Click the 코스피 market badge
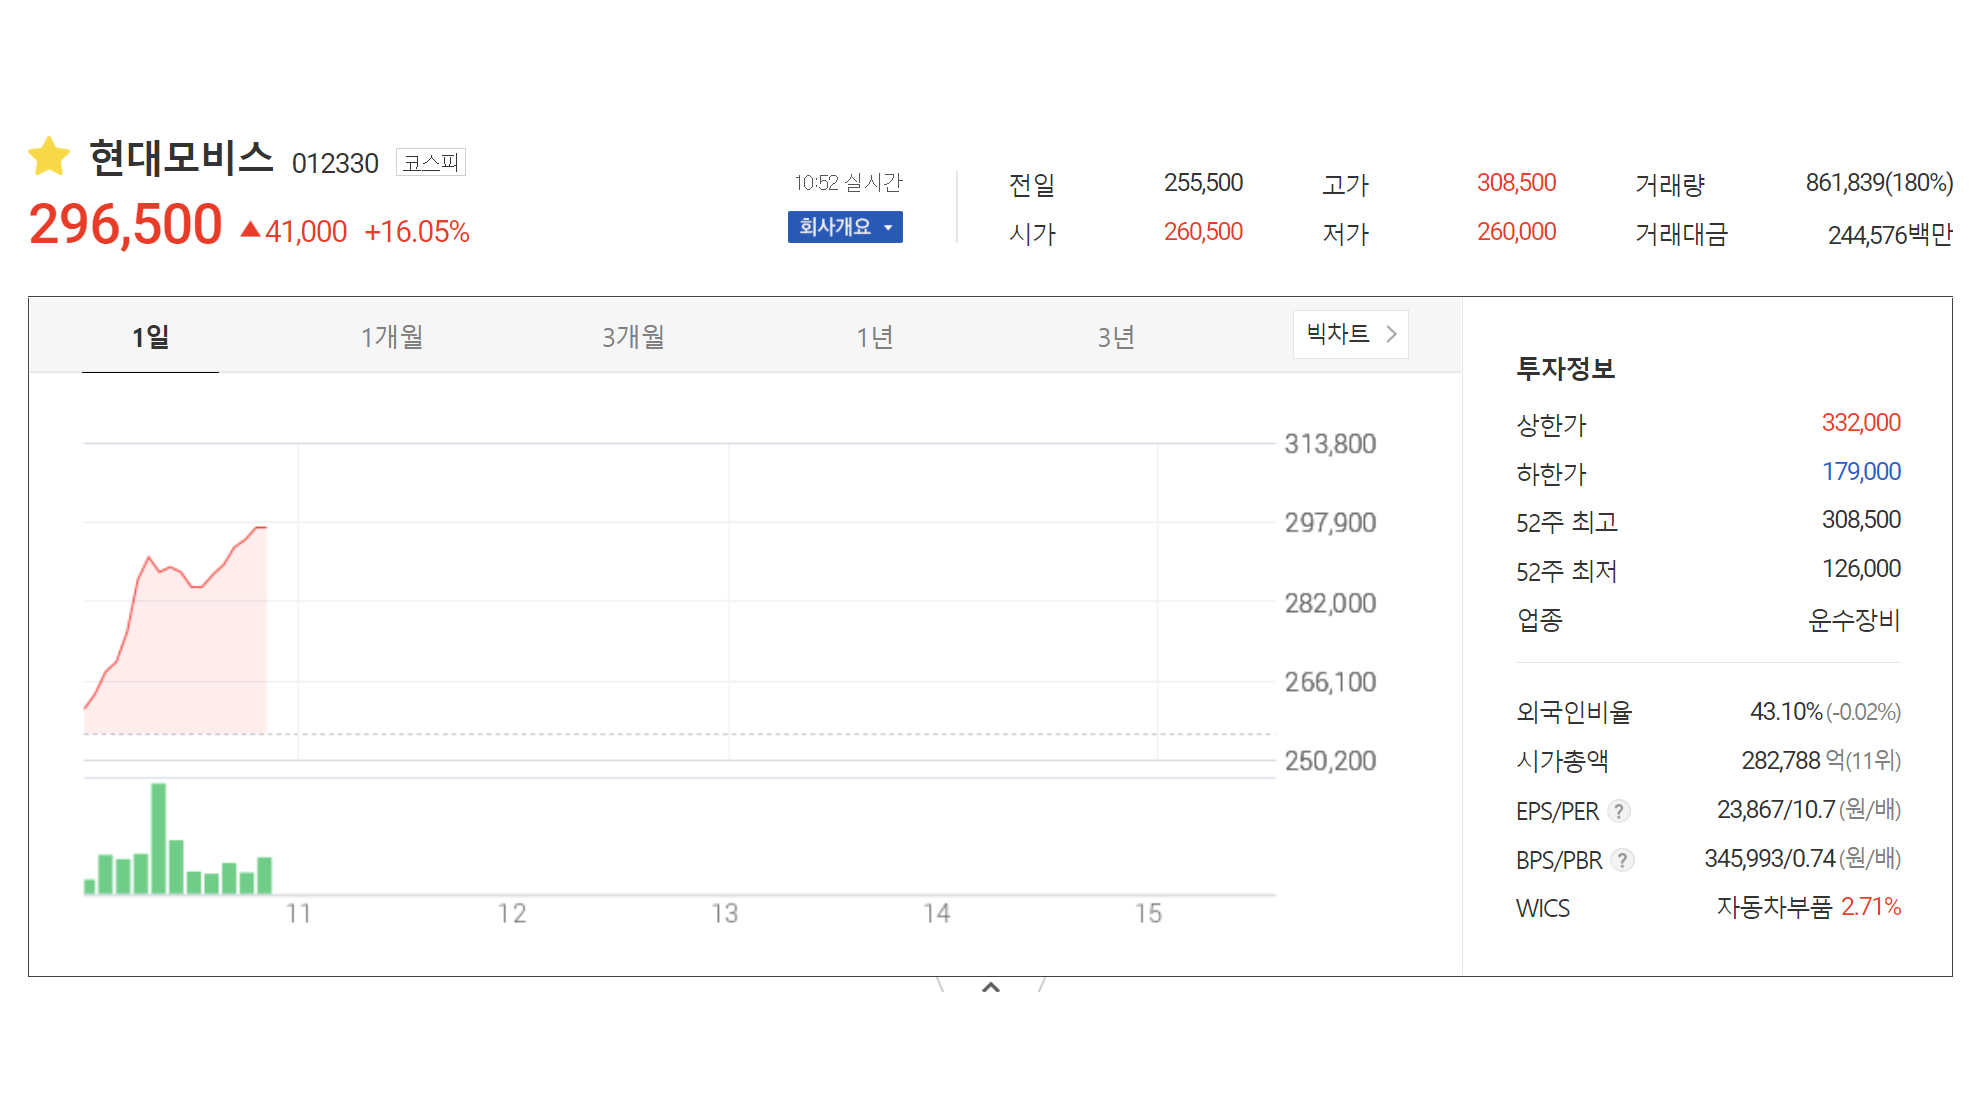Viewport: 1985px width, 1095px height. tap(431, 162)
